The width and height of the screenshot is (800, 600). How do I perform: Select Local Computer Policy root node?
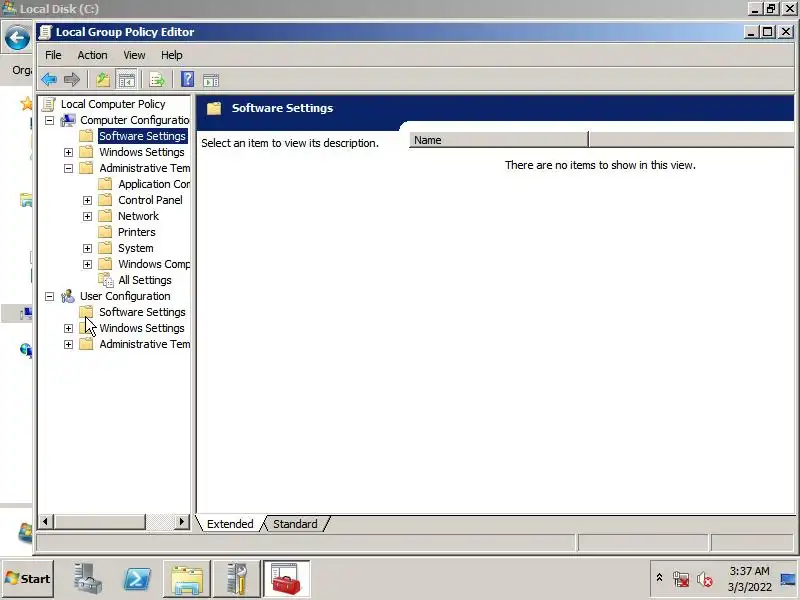coord(113,104)
